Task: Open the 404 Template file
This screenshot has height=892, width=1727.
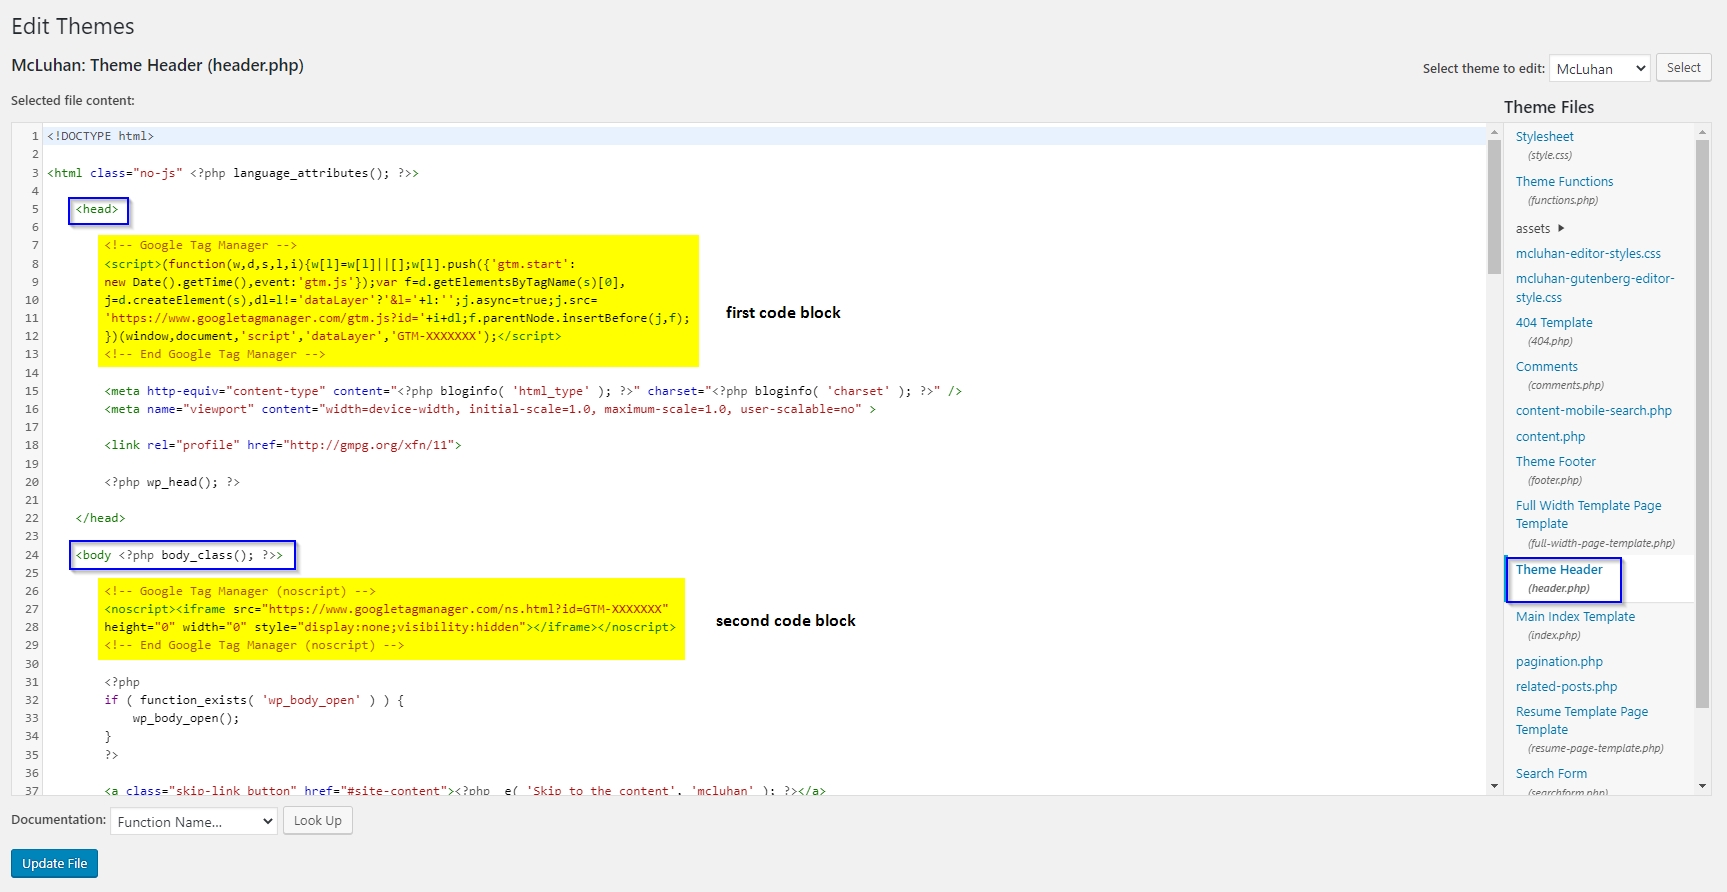Action: coord(1554,323)
